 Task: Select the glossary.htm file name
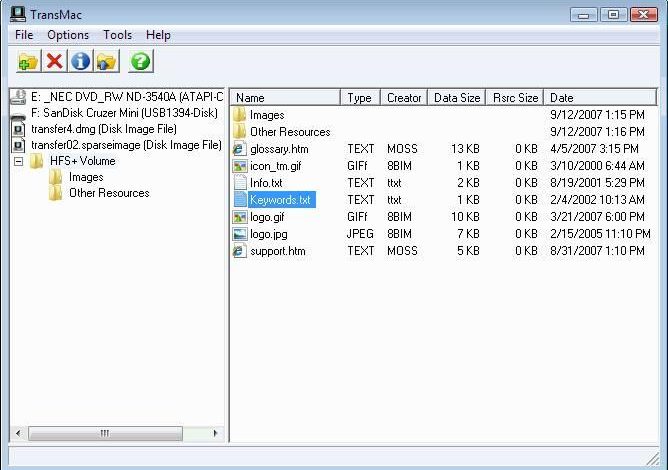[279, 149]
